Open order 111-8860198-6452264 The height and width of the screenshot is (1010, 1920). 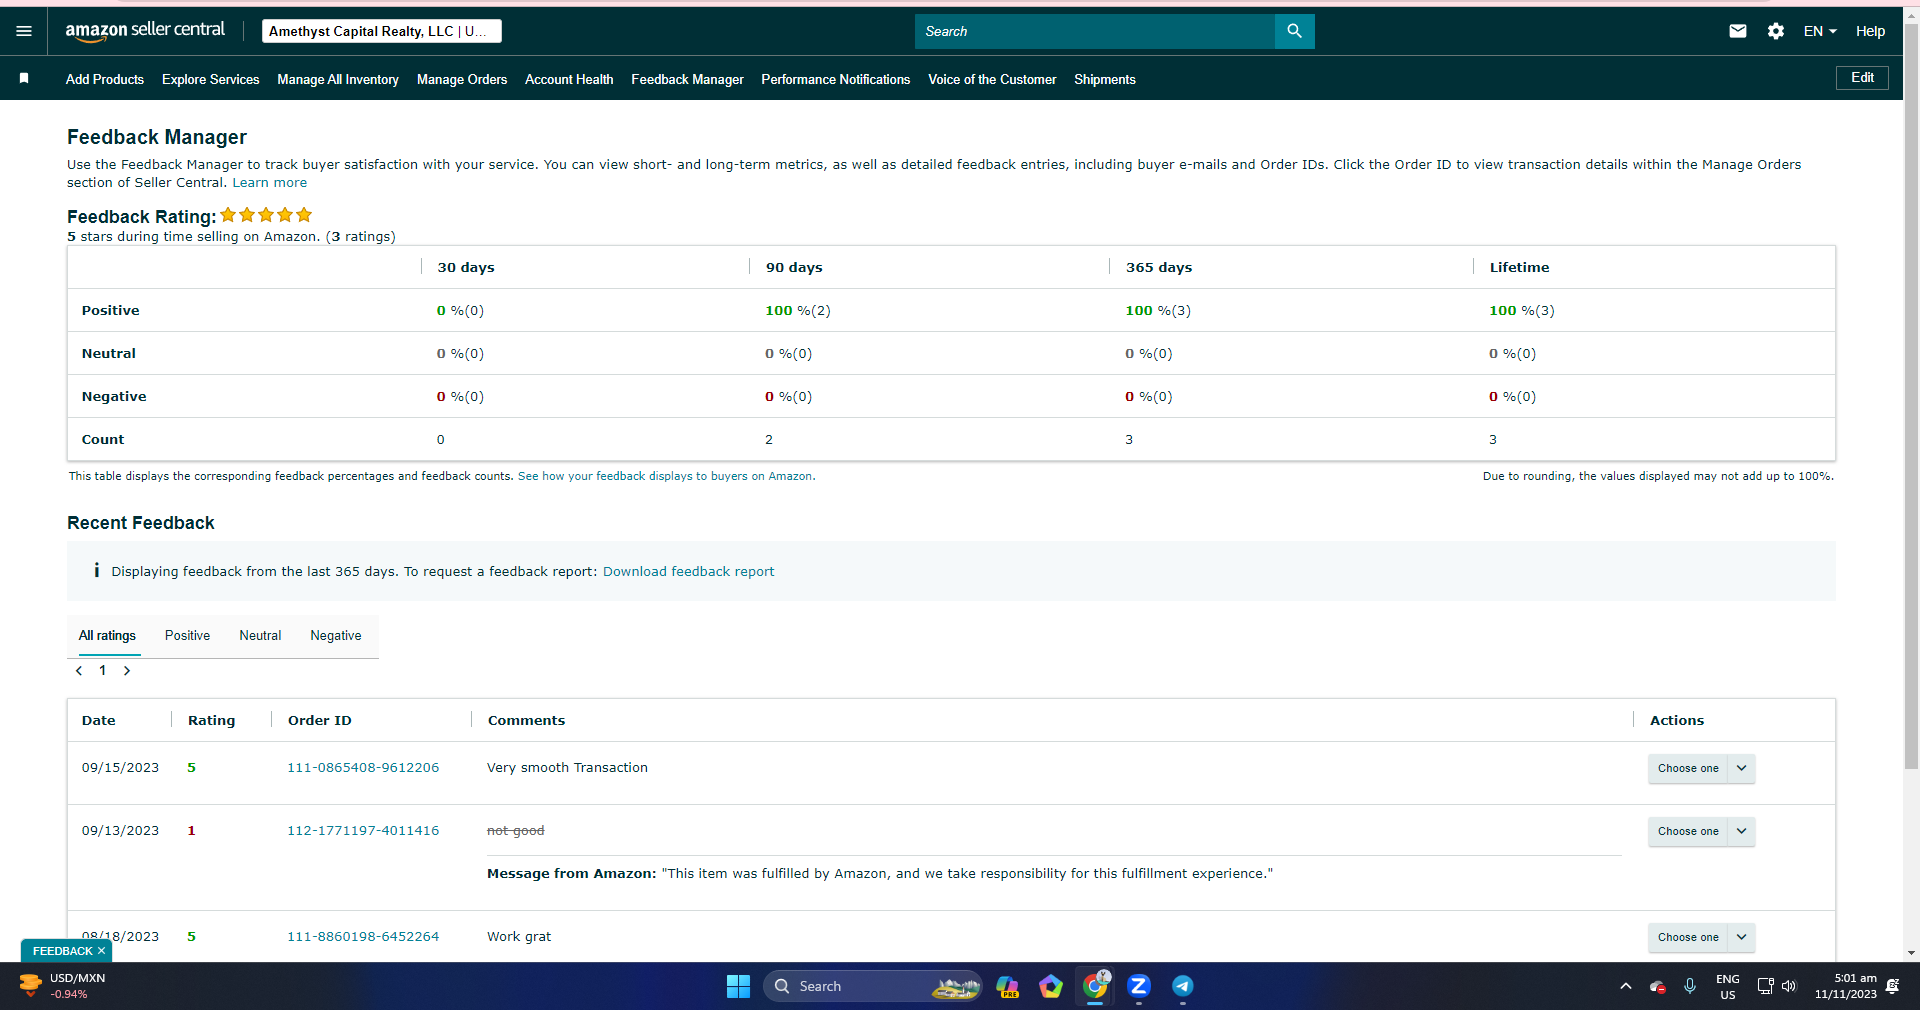point(363,937)
